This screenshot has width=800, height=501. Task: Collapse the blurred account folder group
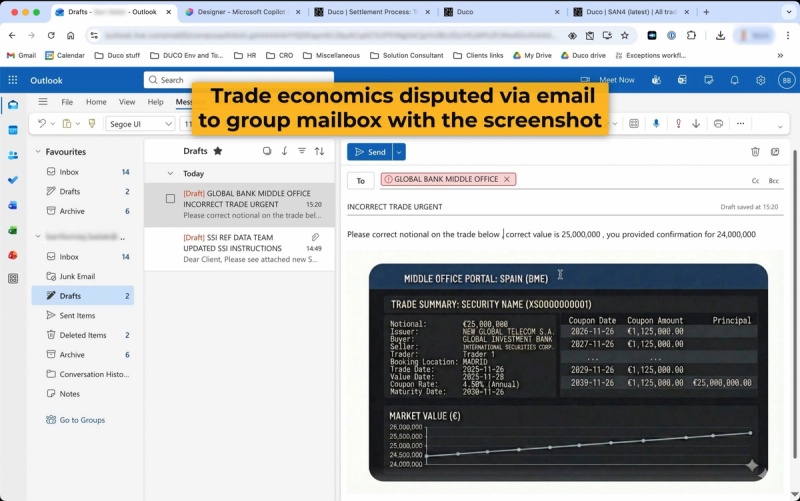[x=38, y=236]
